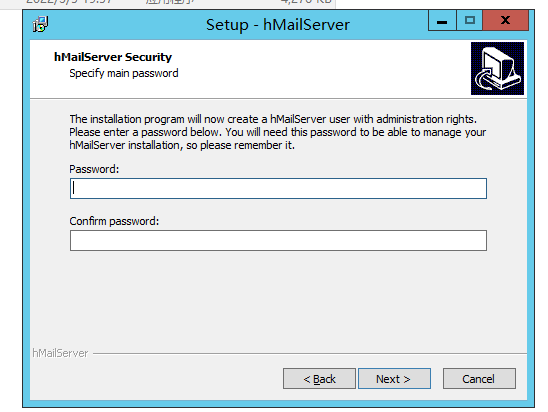Image resolution: width=548 pixels, height=412 pixels.
Task: Click the 'Confirm password:' label
Action: [114, 221]
